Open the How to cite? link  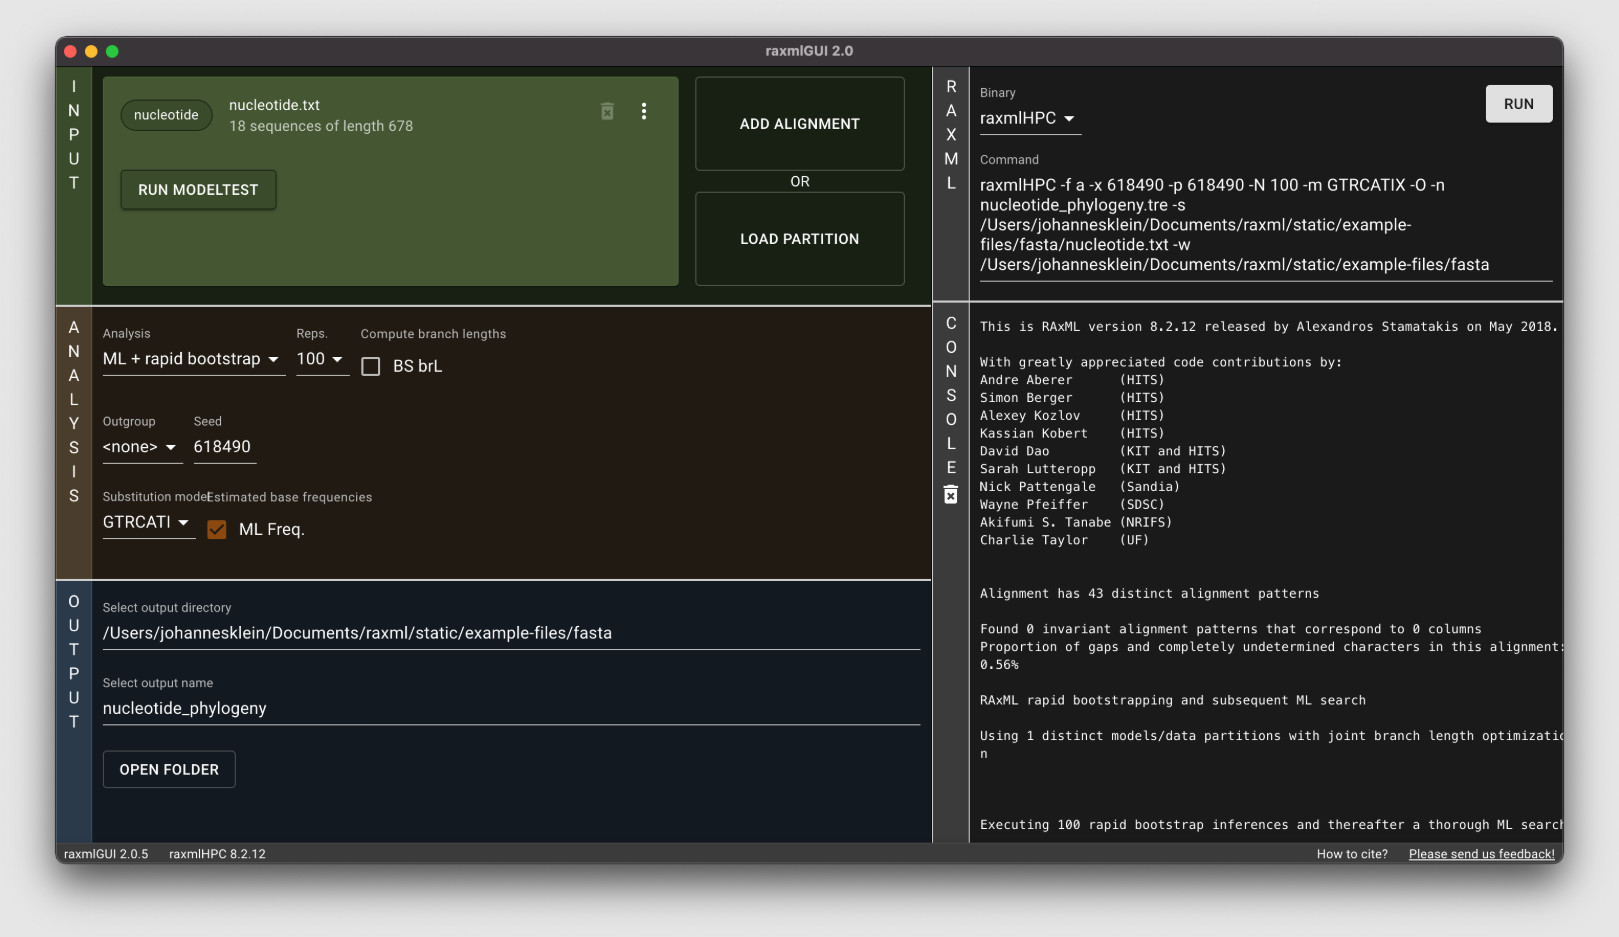pos(1352,854)
